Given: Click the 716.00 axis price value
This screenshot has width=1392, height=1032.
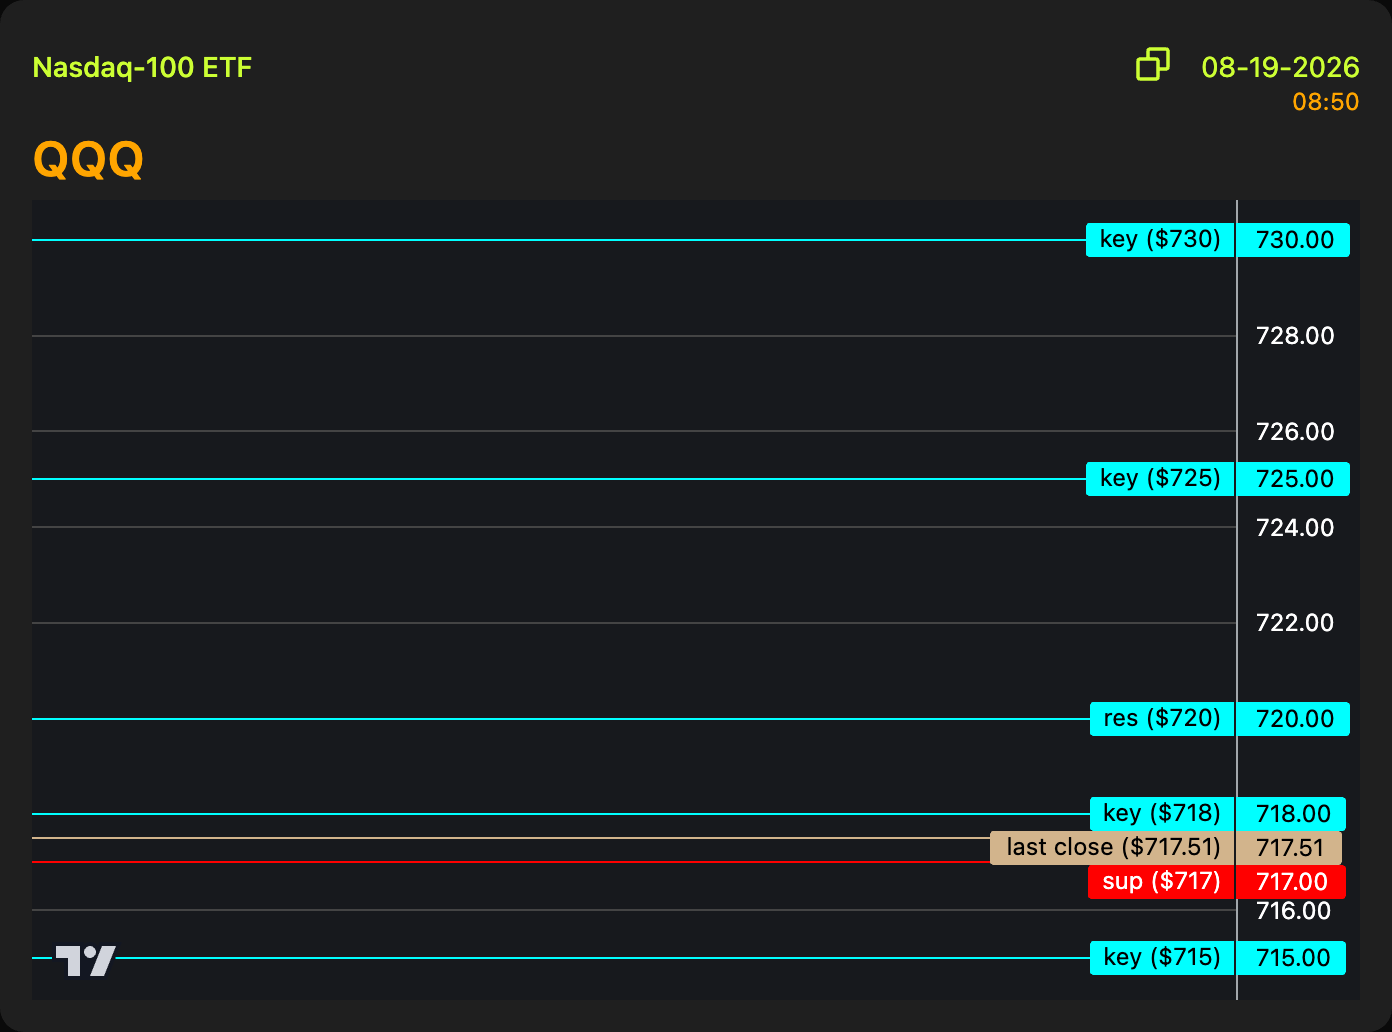Looking at the screenshot, I should pyautogui.click(x=1293, y=911).
